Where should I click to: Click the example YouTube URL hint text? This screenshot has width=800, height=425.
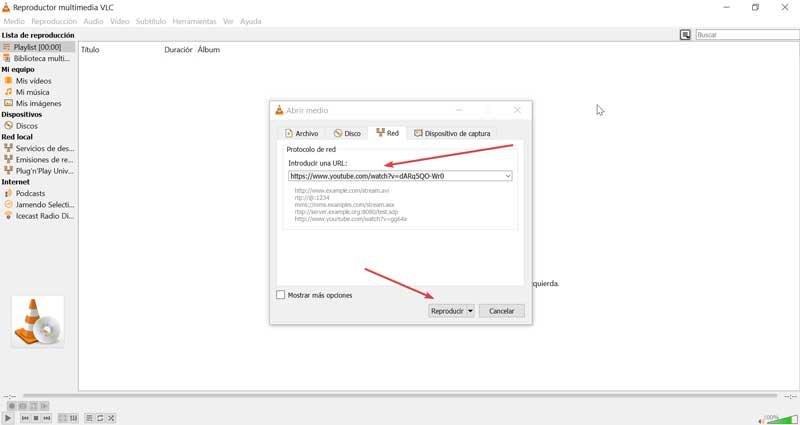click(351, 219)
